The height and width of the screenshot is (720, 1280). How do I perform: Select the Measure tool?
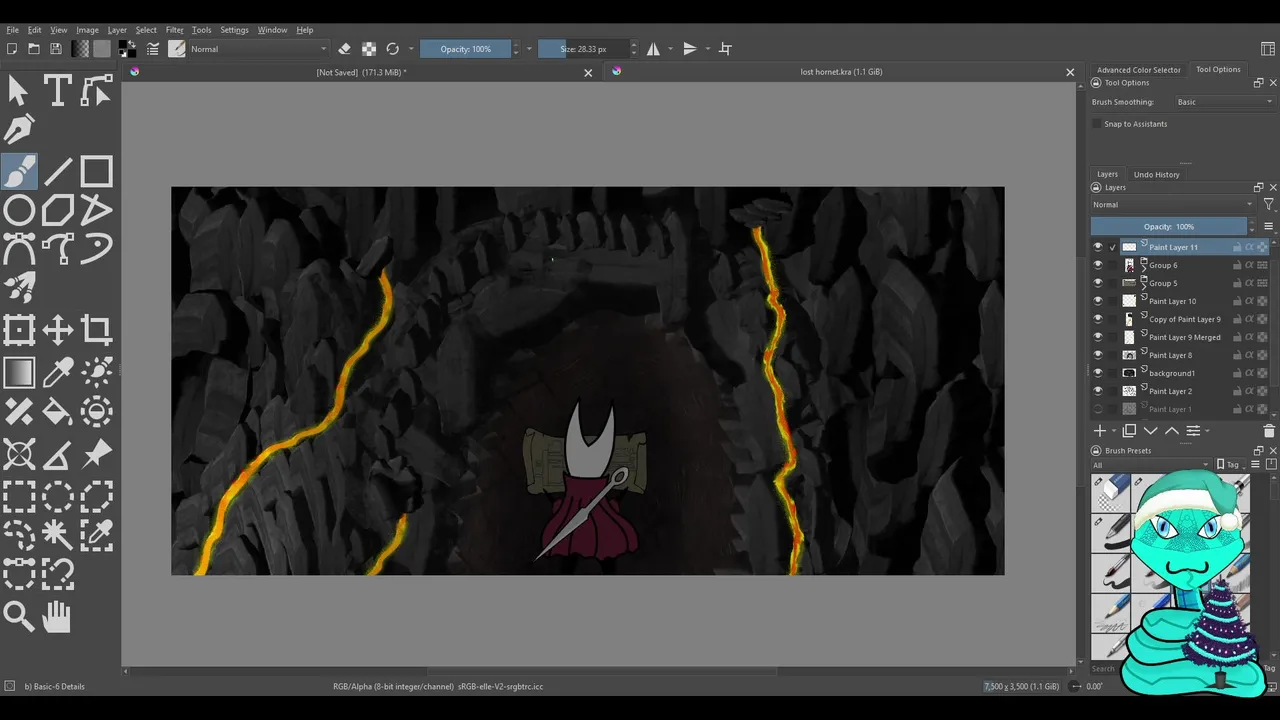(57, 455)
